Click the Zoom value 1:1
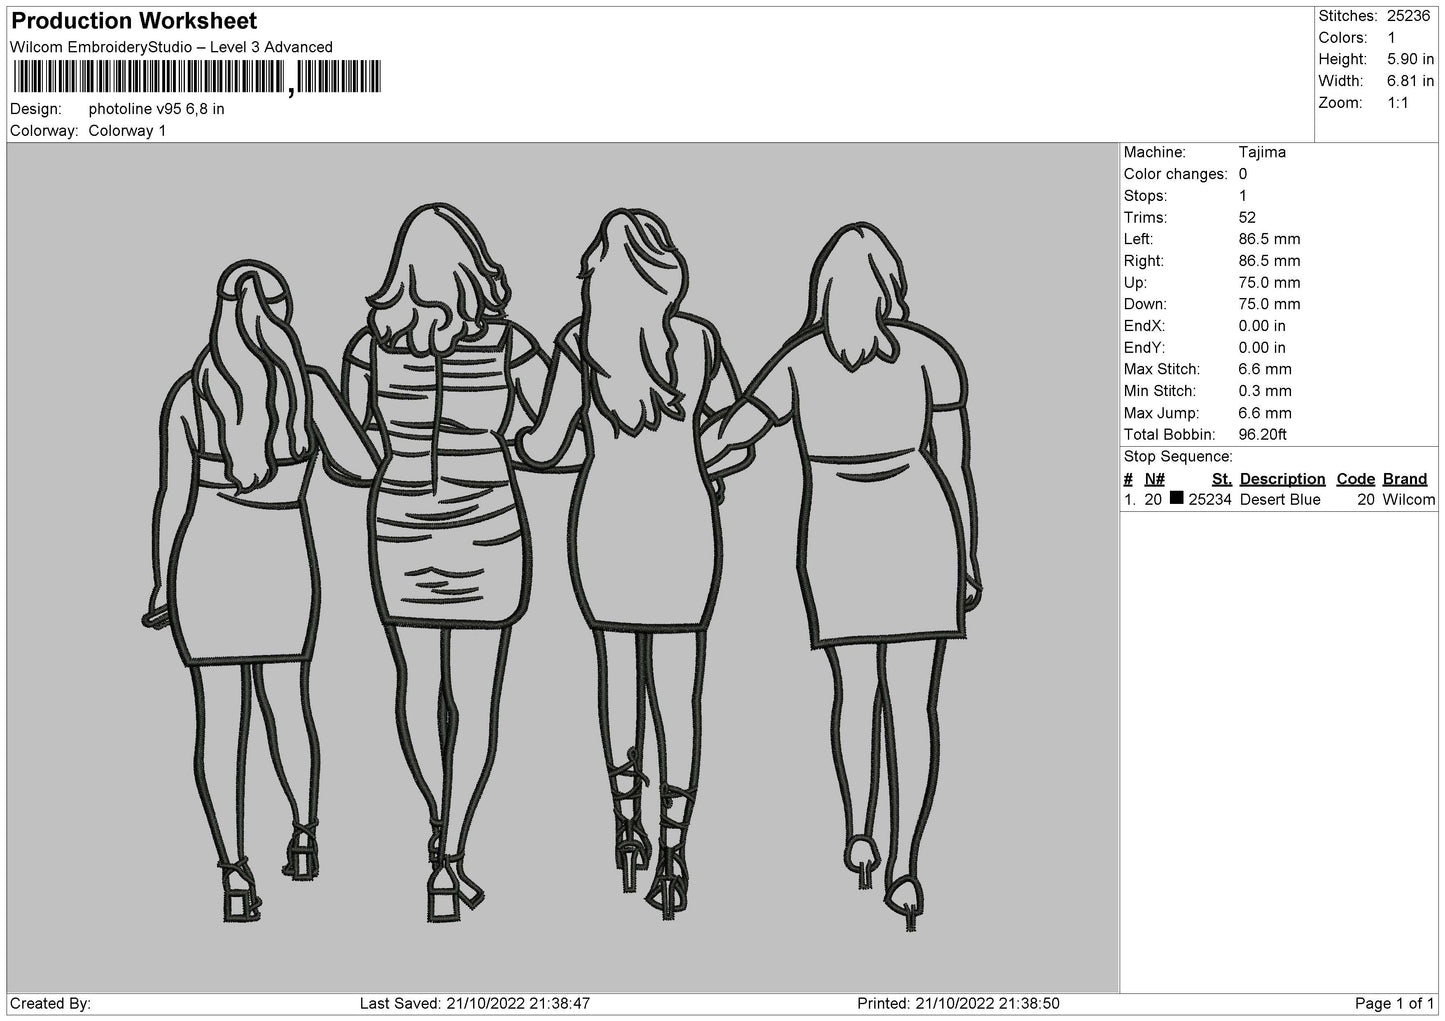 click(x=1398, y=103)
